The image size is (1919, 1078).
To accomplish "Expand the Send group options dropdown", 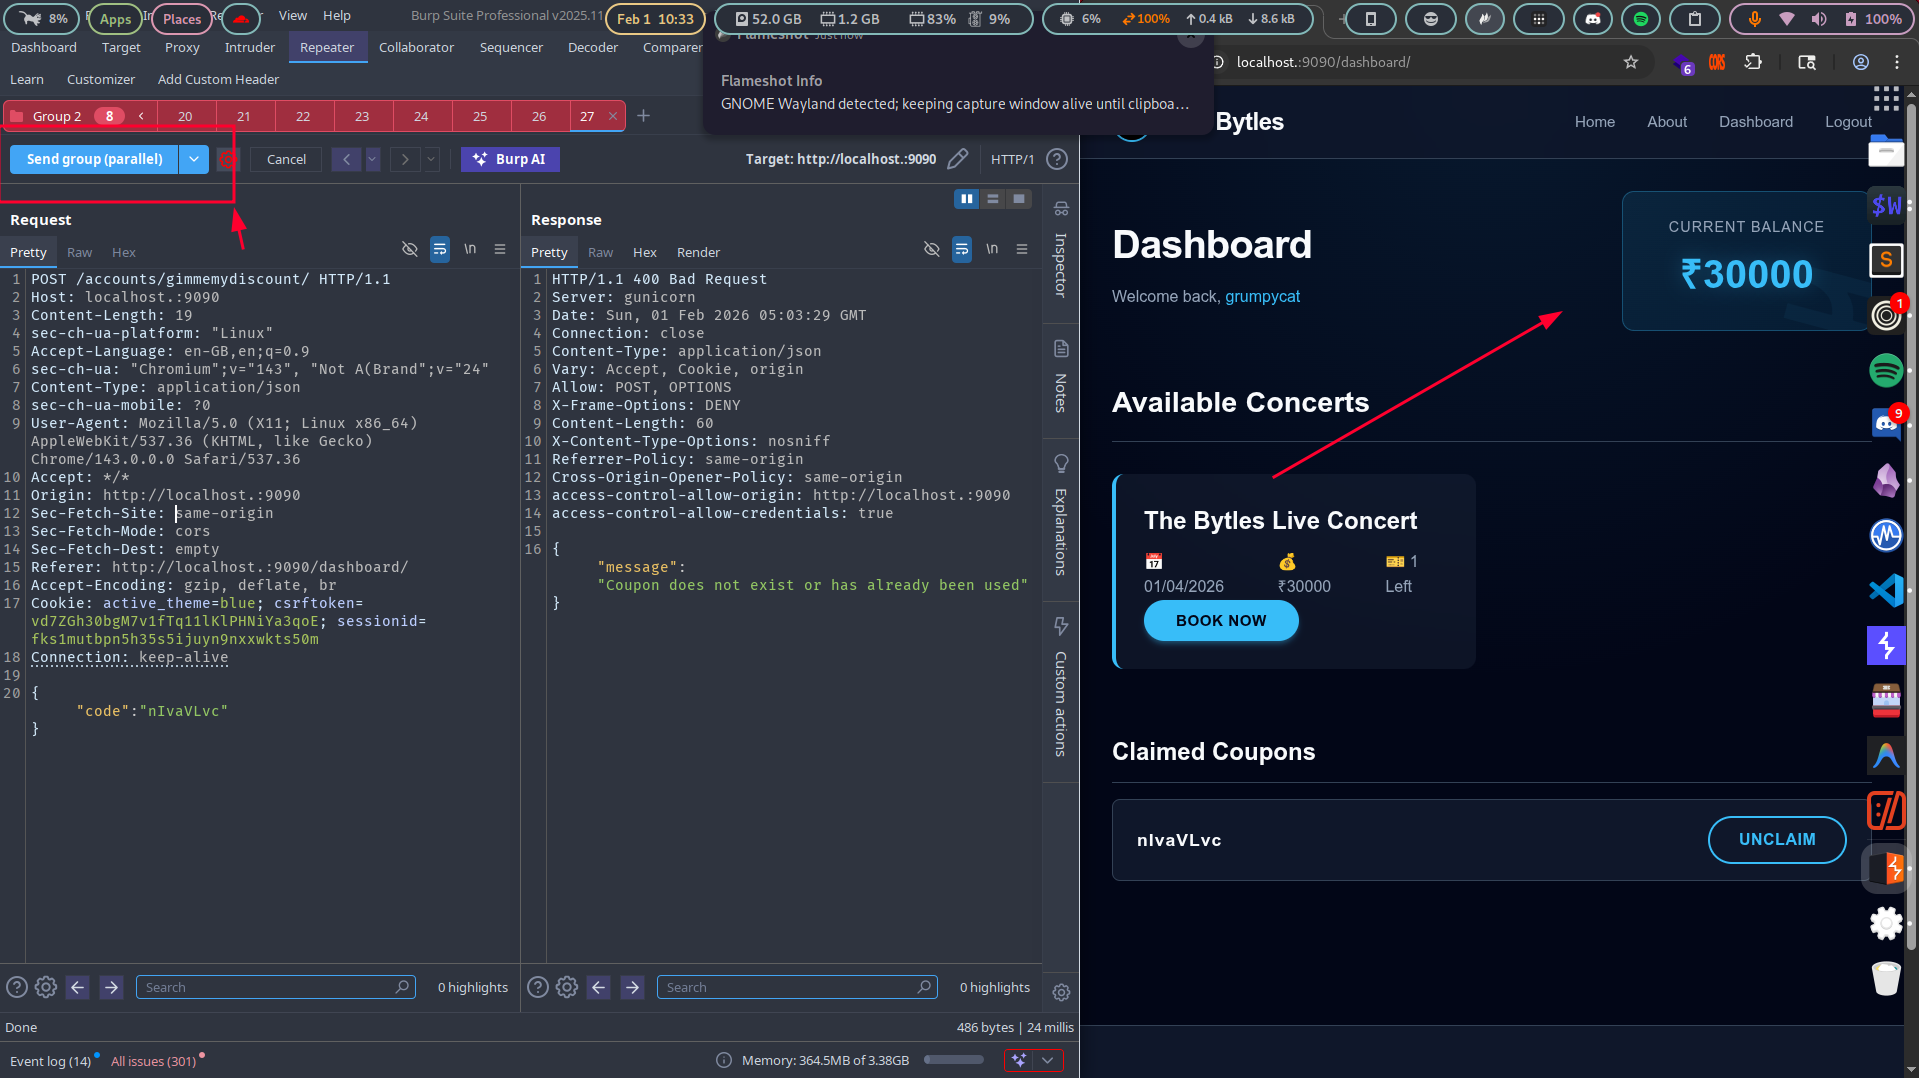I will 194,159.
